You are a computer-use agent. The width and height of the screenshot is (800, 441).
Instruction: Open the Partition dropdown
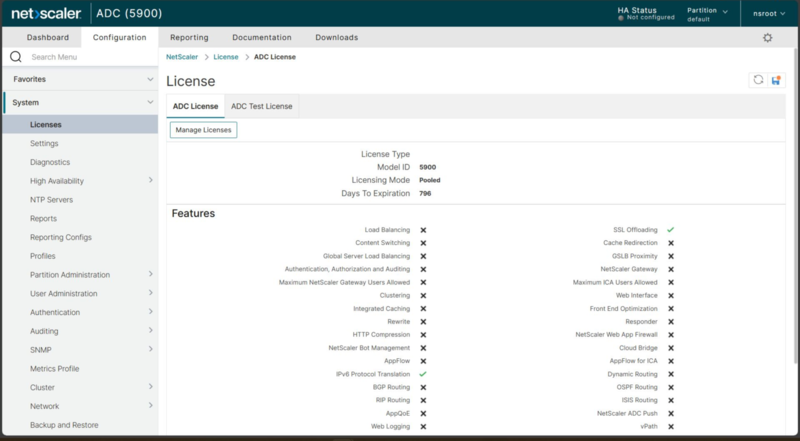tap(707, 14)
